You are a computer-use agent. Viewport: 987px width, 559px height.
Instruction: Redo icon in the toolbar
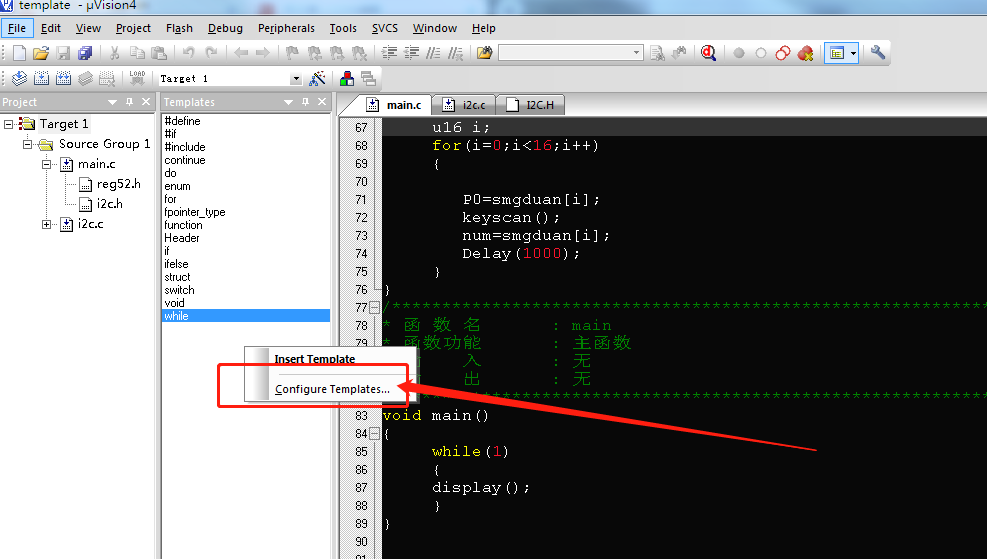tap(211, 53)
